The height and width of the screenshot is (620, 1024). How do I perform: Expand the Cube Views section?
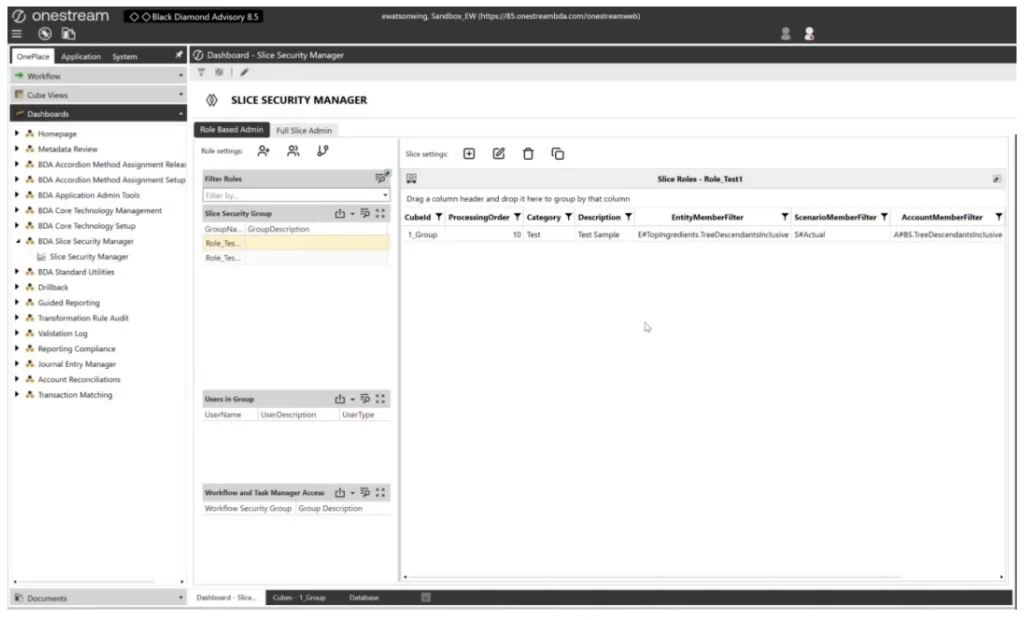98,95
